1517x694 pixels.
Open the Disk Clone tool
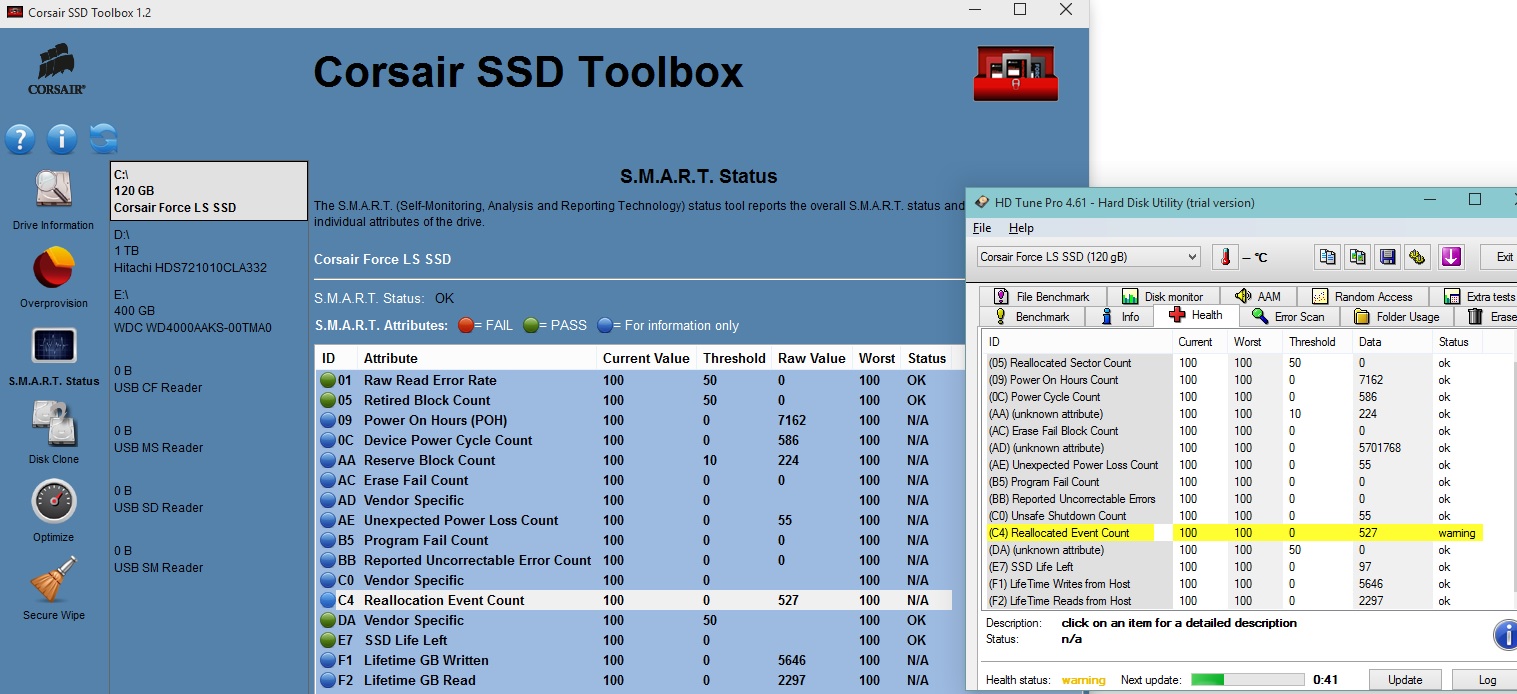pos(53,423)
